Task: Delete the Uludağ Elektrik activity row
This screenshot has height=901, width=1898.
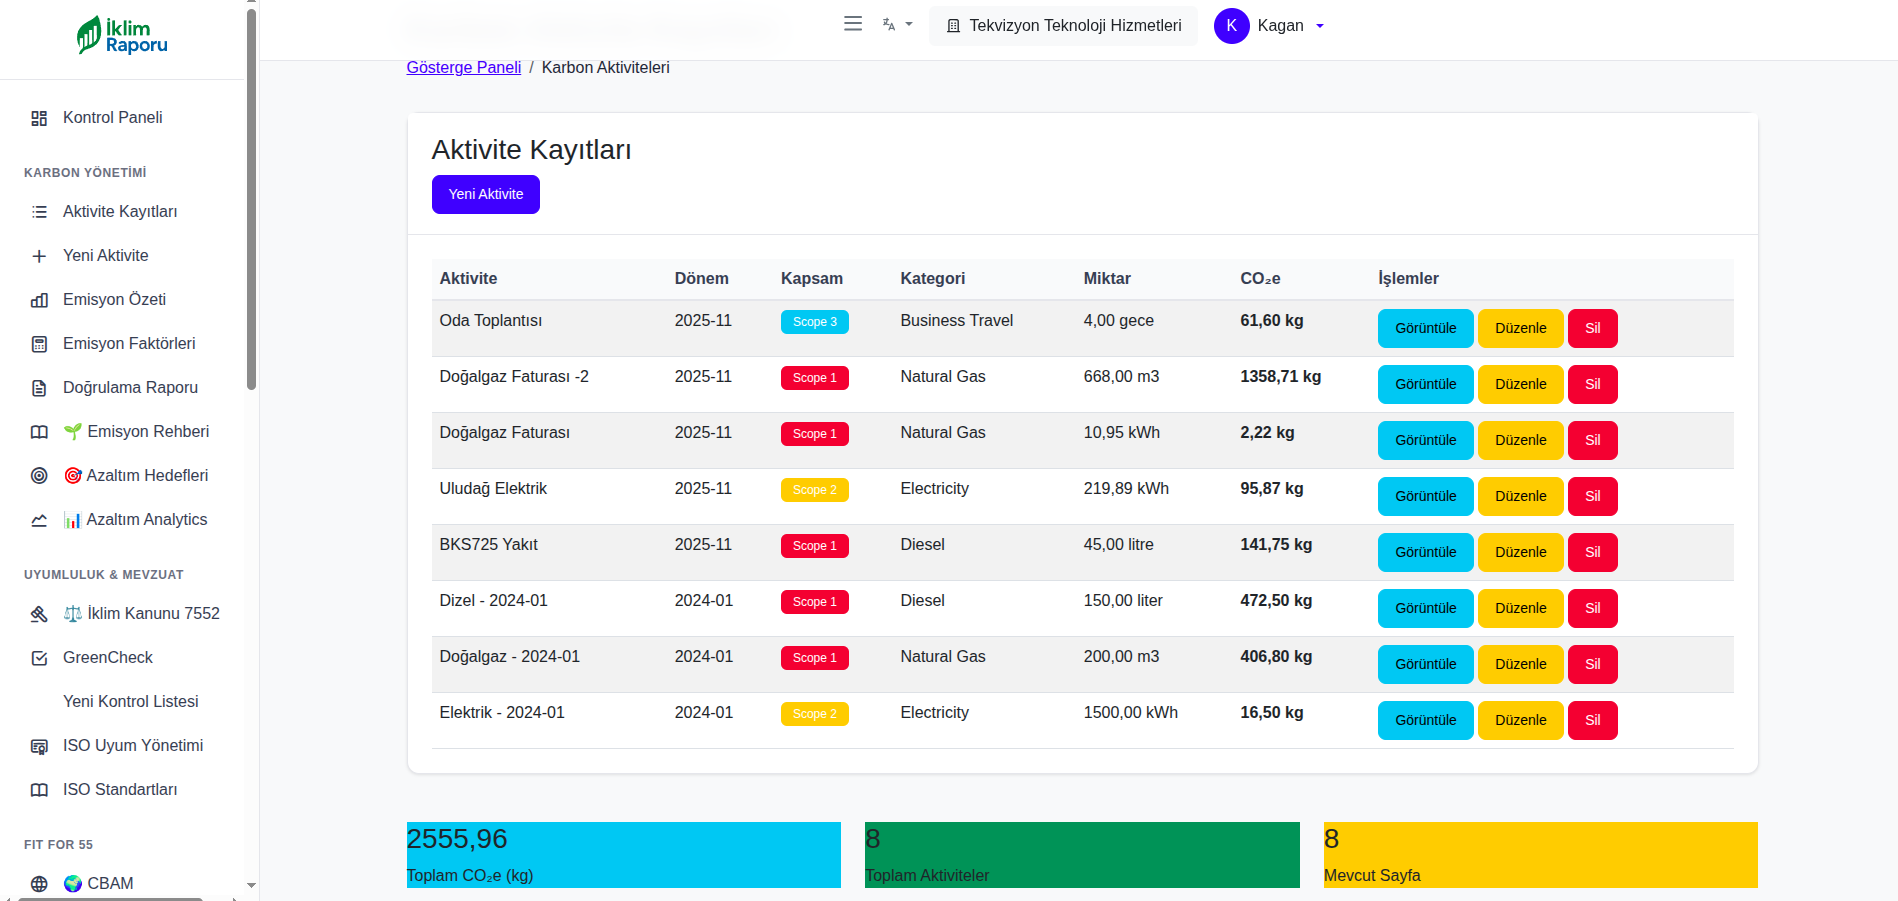Action: (1592, 496)
